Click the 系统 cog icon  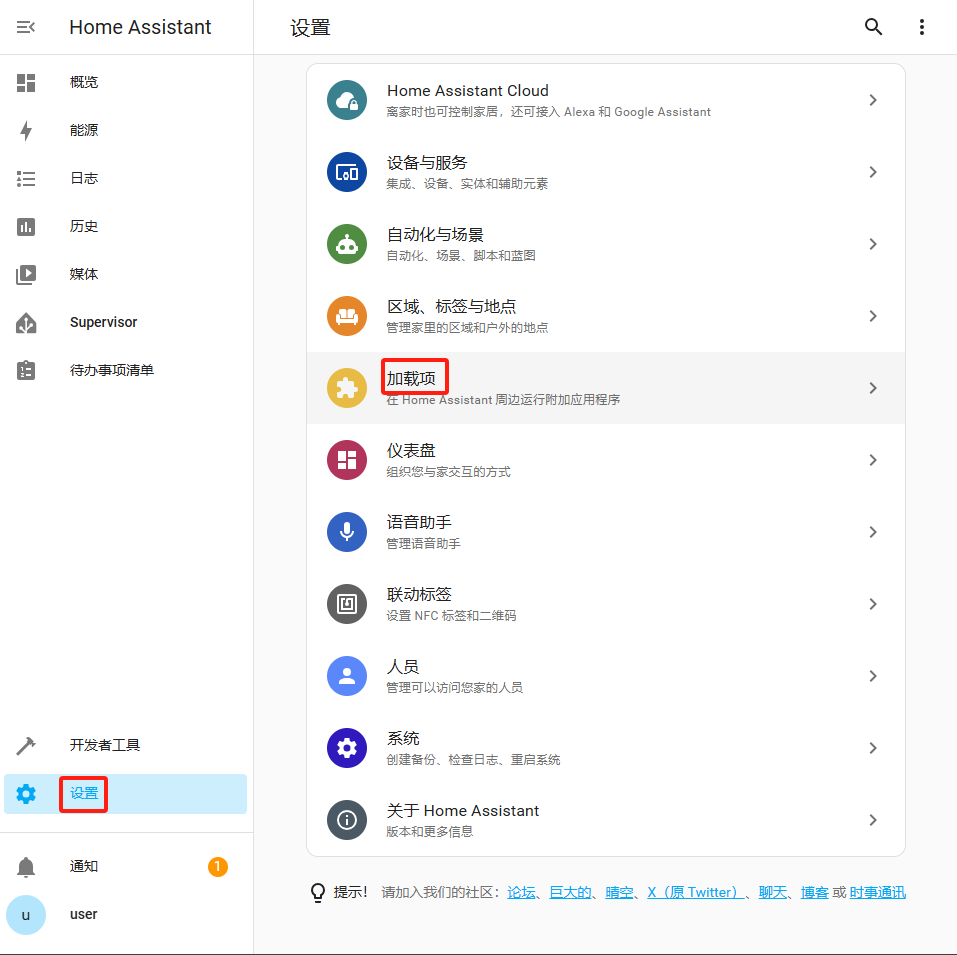pyautogui.click(x=347, y=748)
